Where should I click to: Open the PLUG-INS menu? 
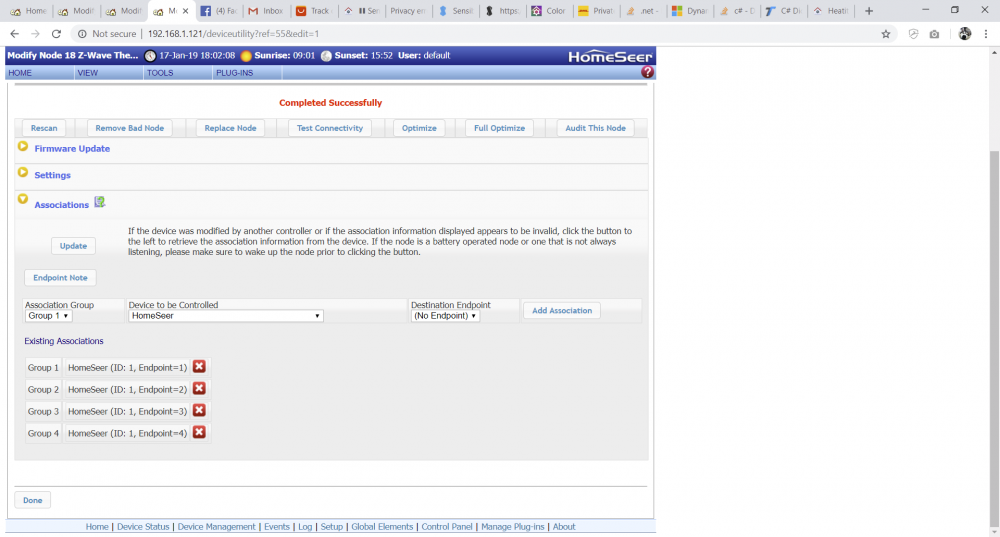tap(233, 73)
